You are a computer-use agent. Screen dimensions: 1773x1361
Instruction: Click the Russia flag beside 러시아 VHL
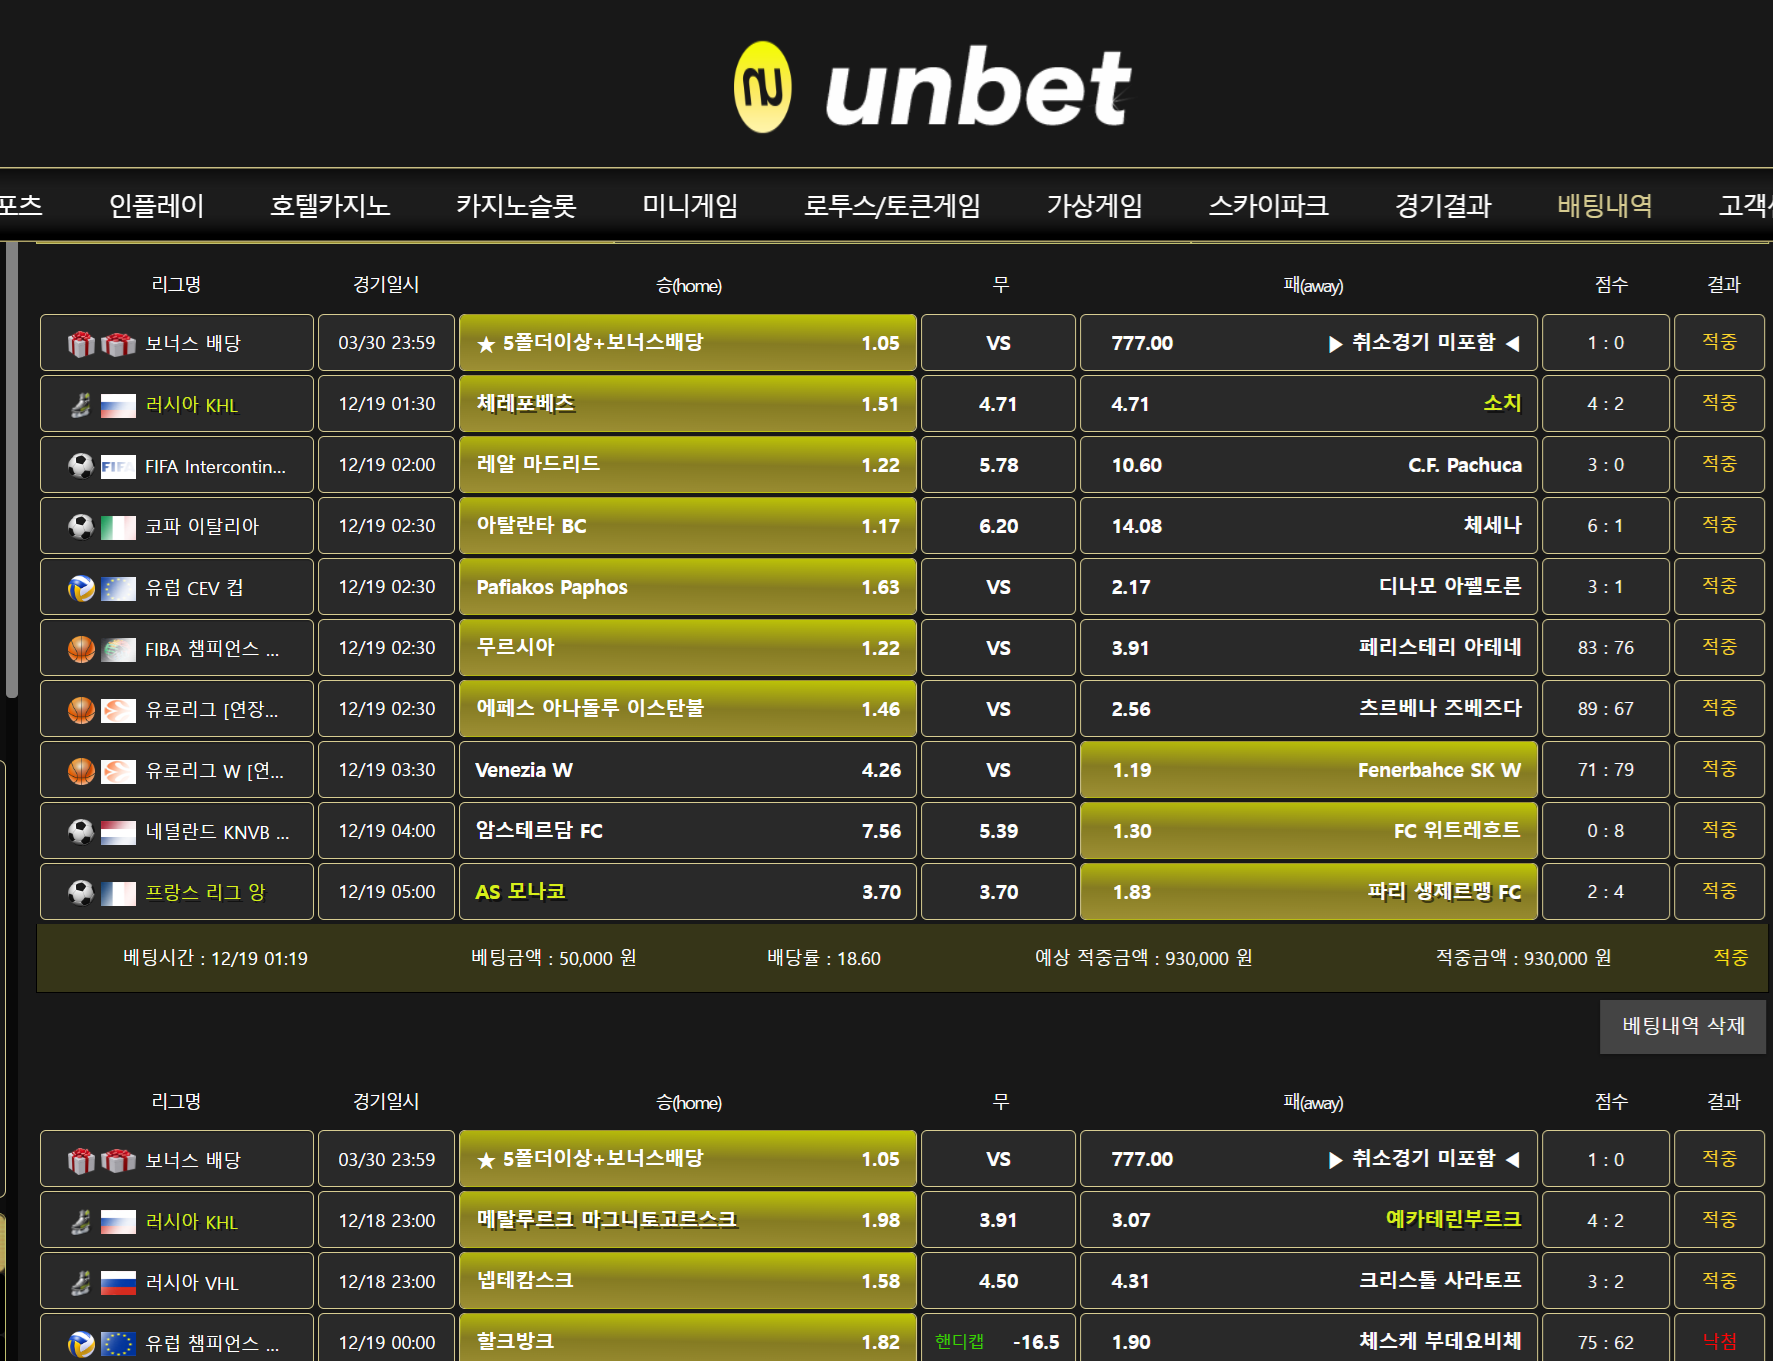point(118,1283)
